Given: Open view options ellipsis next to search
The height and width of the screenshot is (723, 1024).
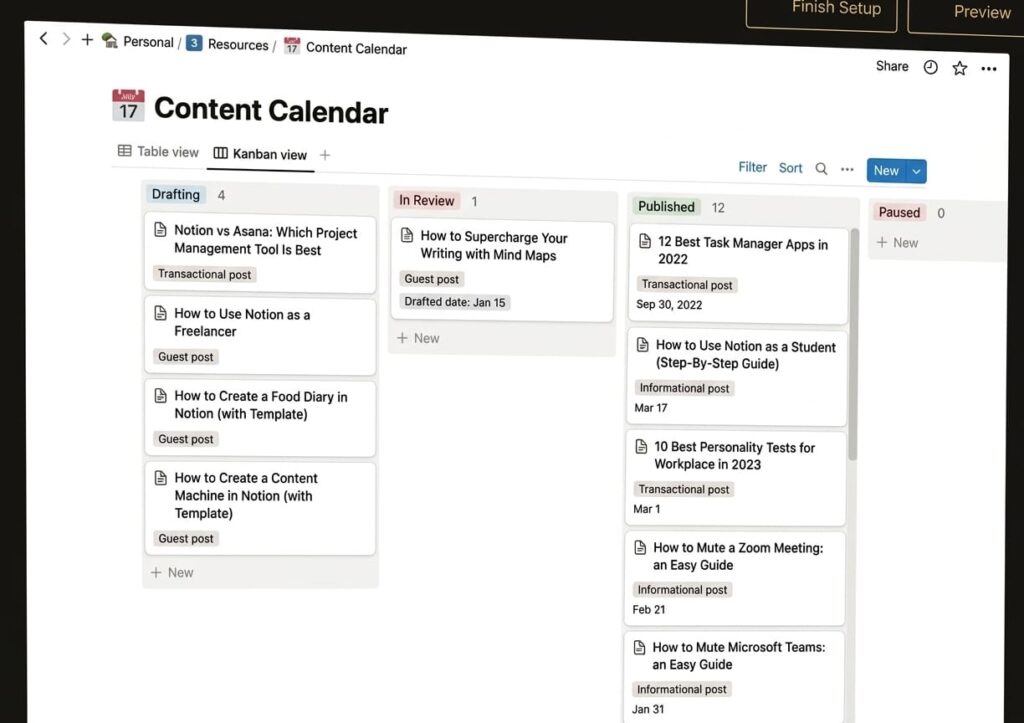Looking at the screenshot, I should click(x=847, y=169).
